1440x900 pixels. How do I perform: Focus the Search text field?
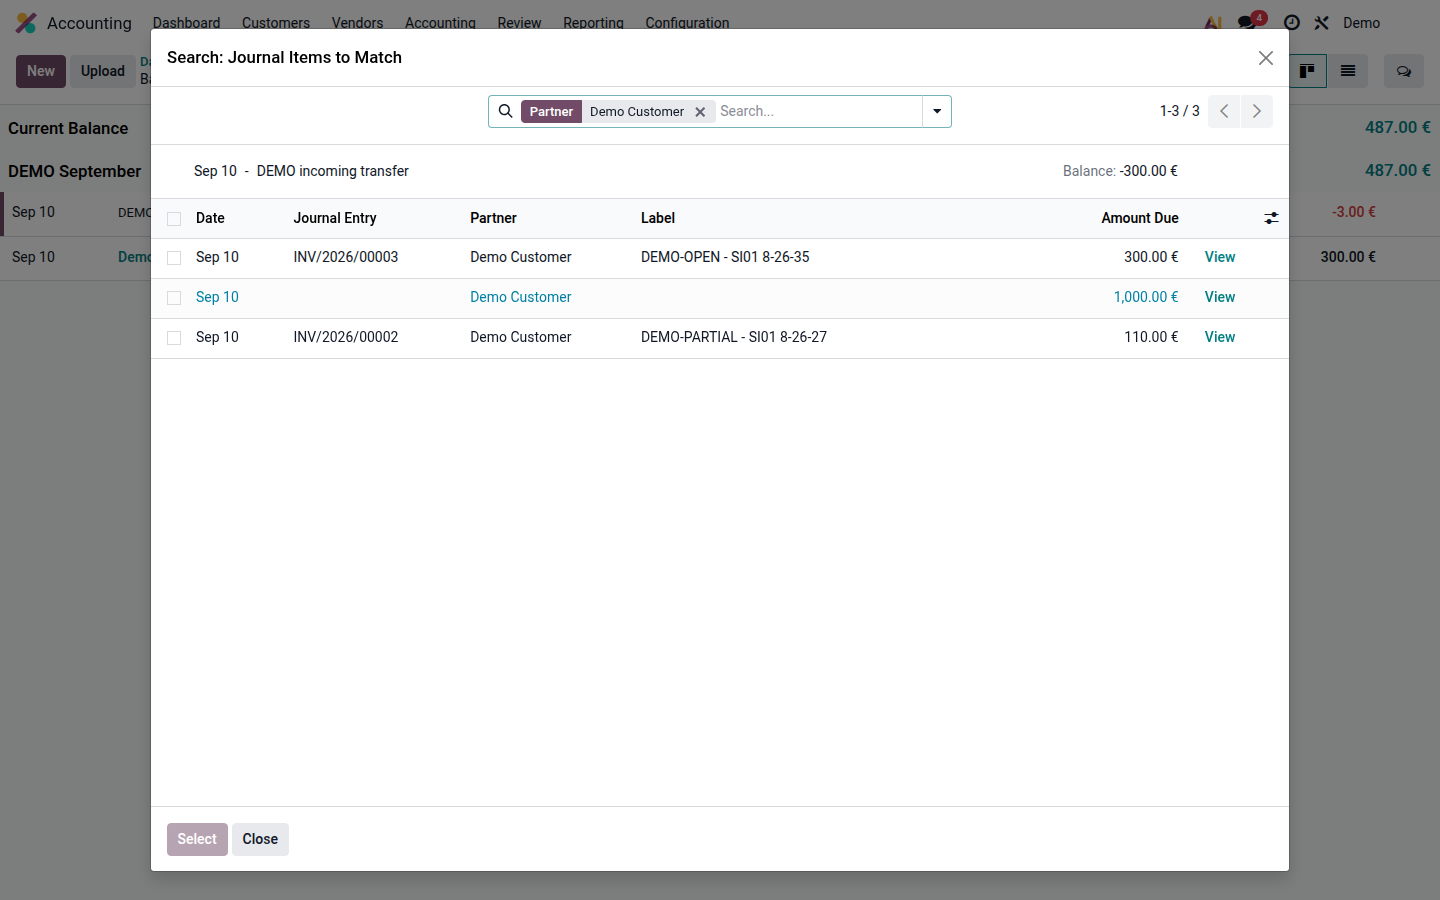coord(818,111)
